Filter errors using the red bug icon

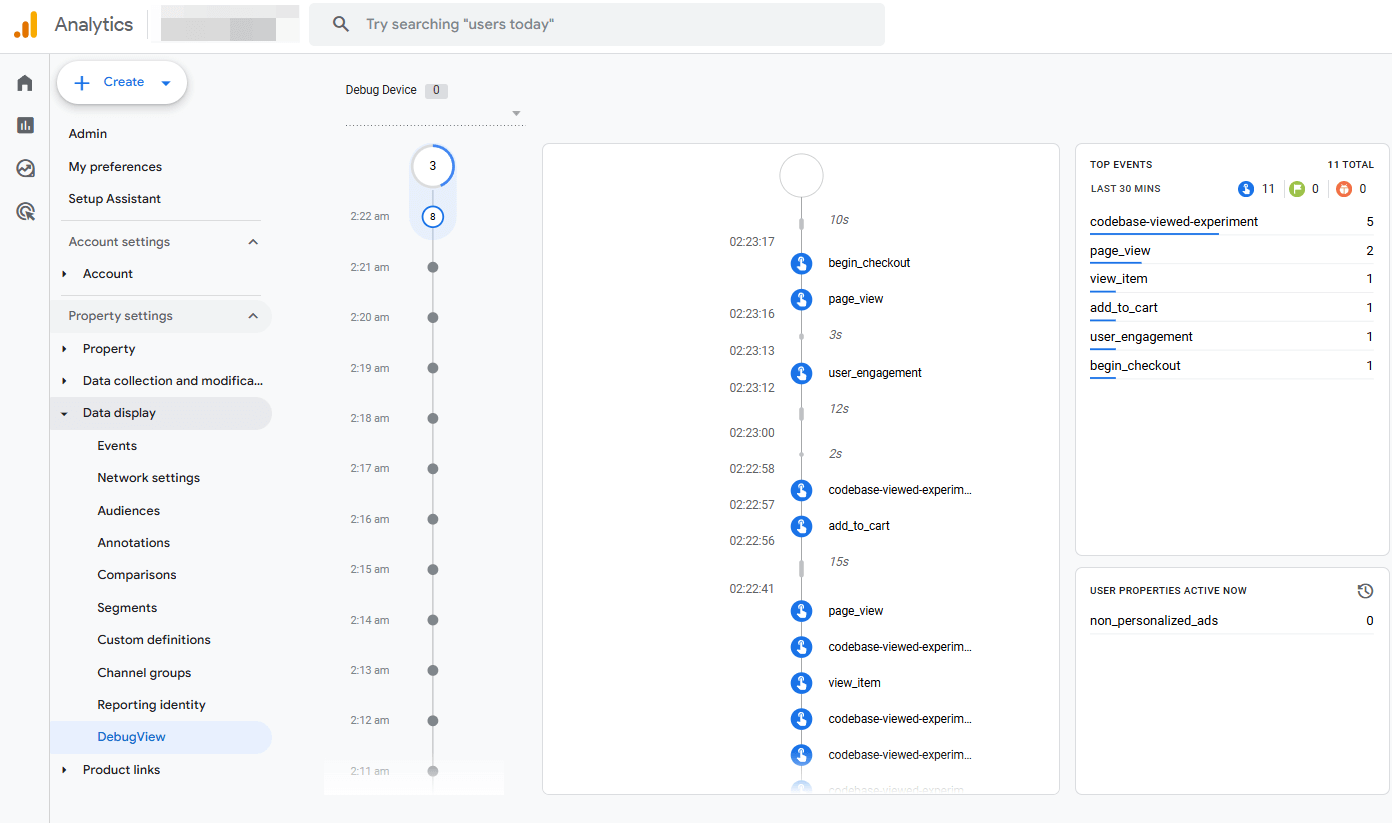click(x=1345, y=188)
